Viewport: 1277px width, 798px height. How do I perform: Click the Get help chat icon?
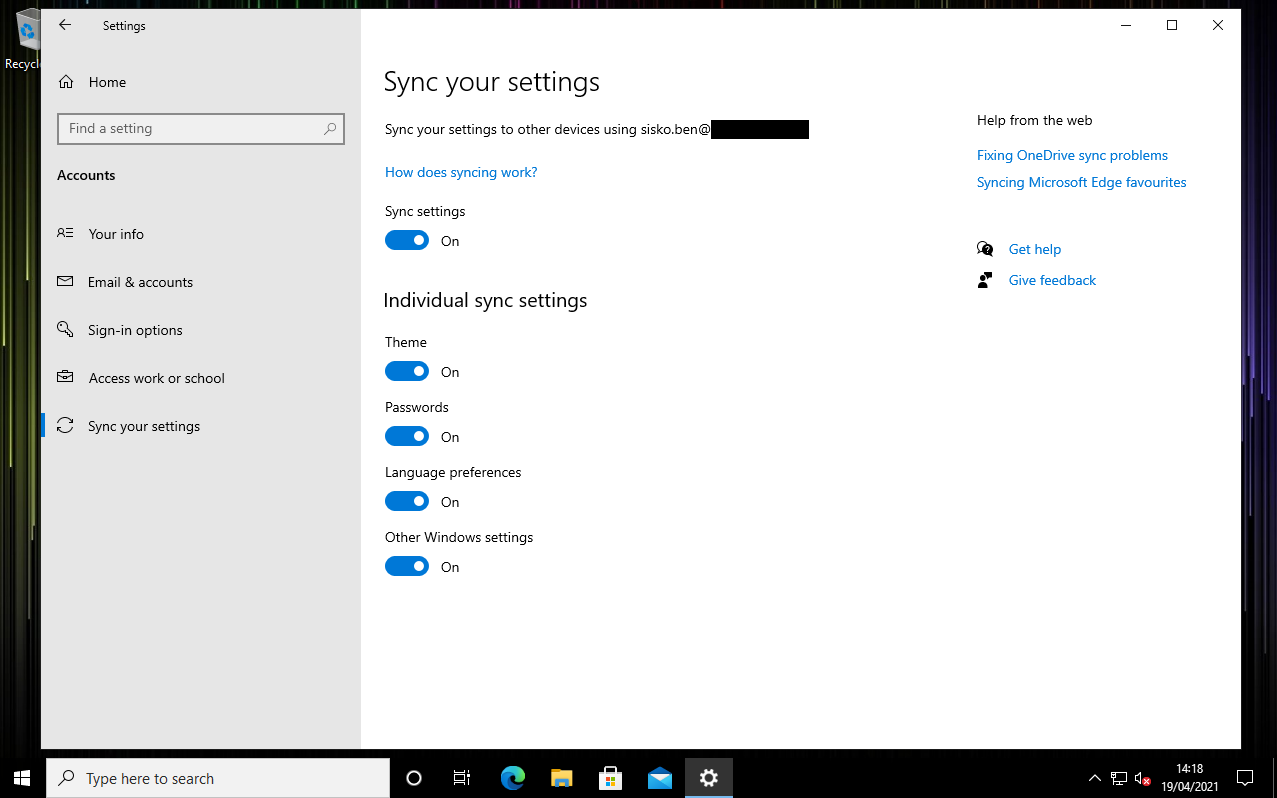click(985, 249)
